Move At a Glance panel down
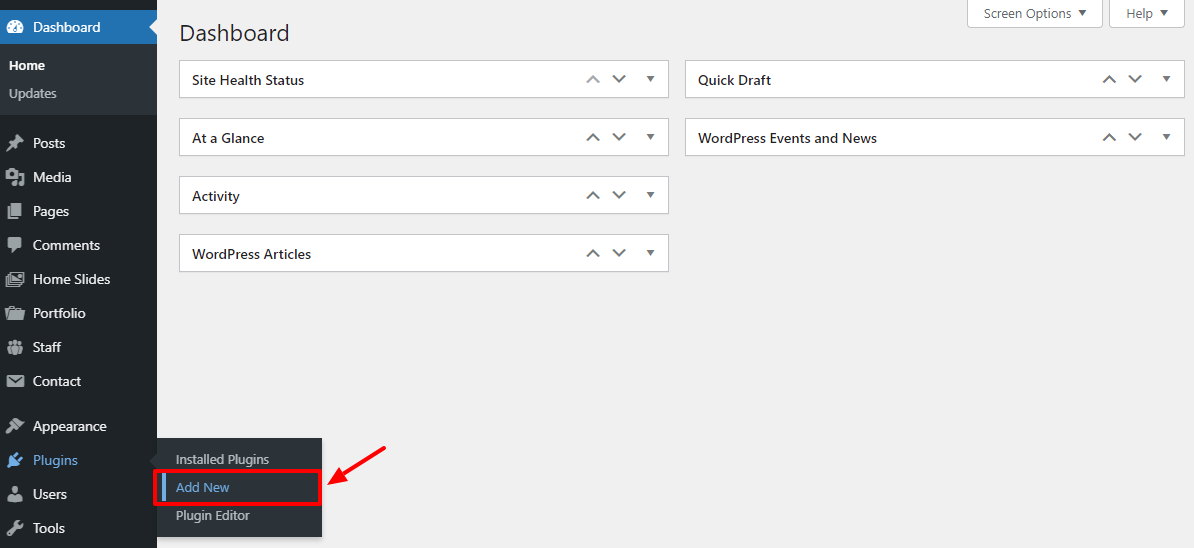Image resolution: width=1194 pixels, height=548 pixels. (619, 137)
